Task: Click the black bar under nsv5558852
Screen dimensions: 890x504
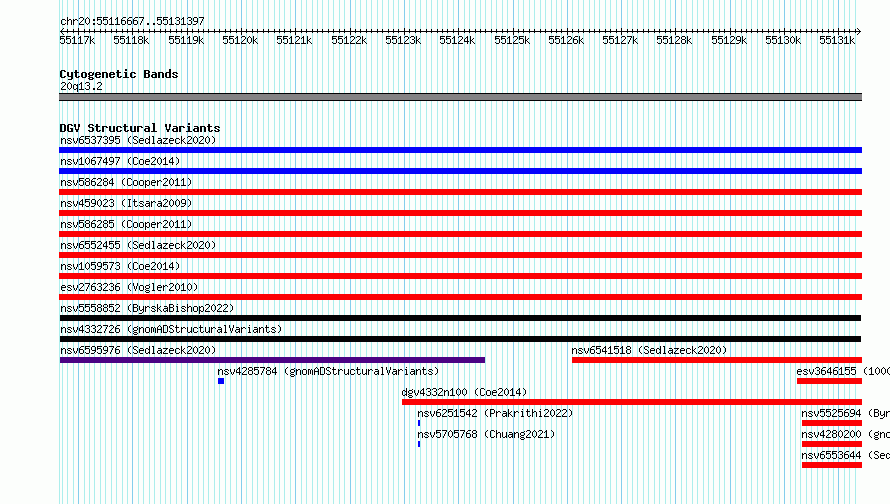Action: point(460,318)
